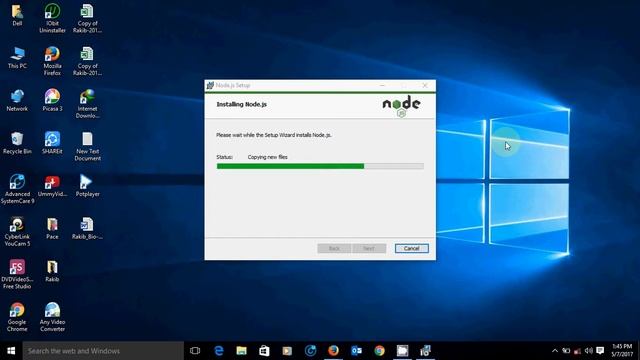Open Outlook from the taskbar
The image size is (640, 360).
click(x=356, y=351)
